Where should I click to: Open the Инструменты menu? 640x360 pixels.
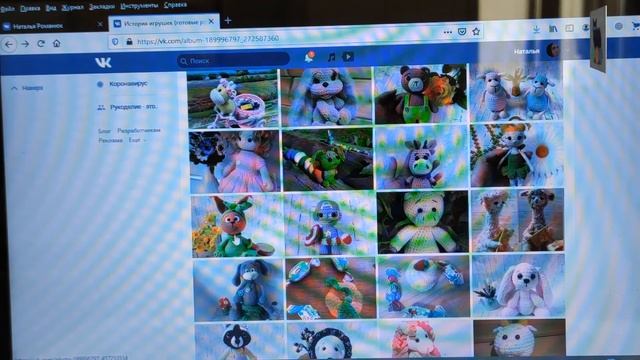tap(139, 6)
